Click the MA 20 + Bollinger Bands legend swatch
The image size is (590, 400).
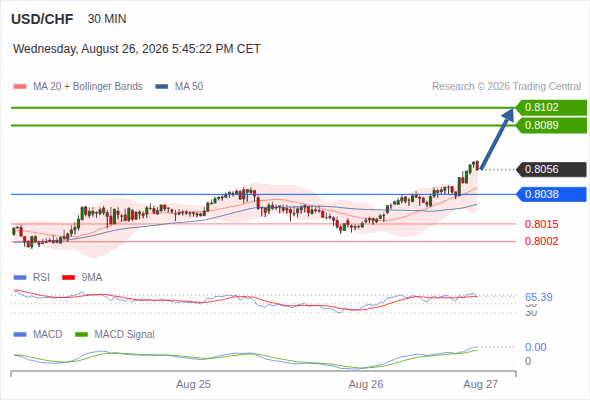20,87
